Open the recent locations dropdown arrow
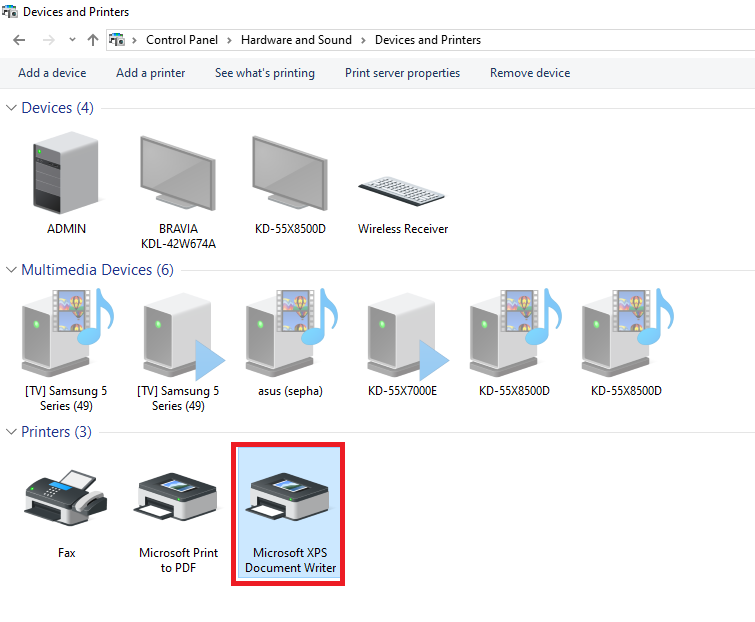The image size is (755, 622). click(x=72, y=40)
